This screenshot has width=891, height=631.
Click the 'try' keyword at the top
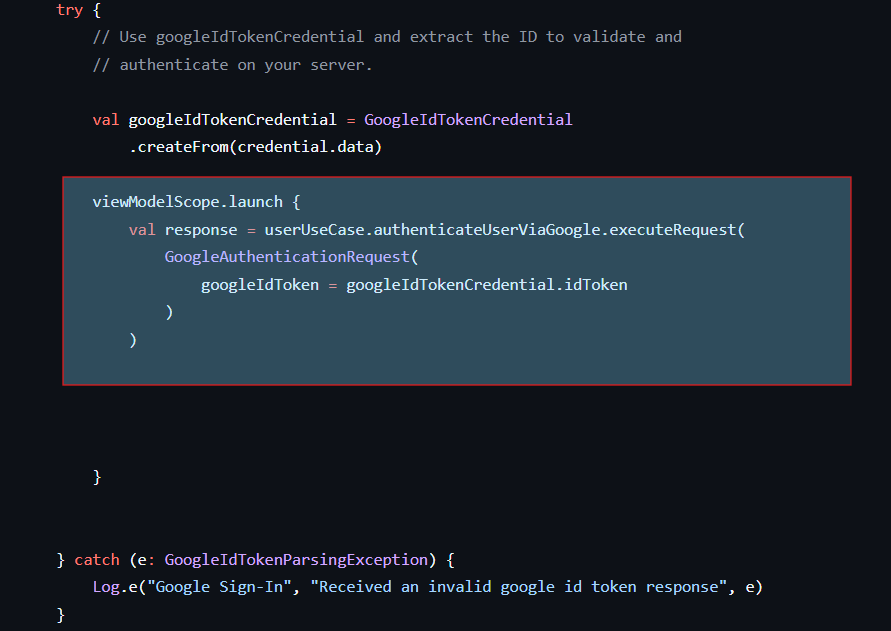(69, 9)
